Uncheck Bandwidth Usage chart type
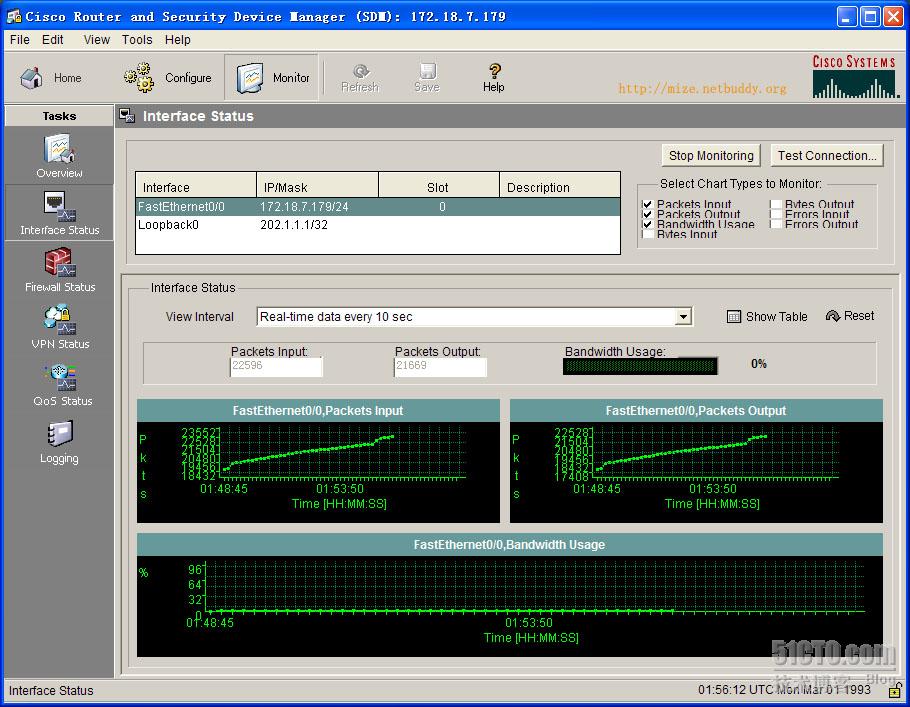910x707 pixels. click(648, 224)
